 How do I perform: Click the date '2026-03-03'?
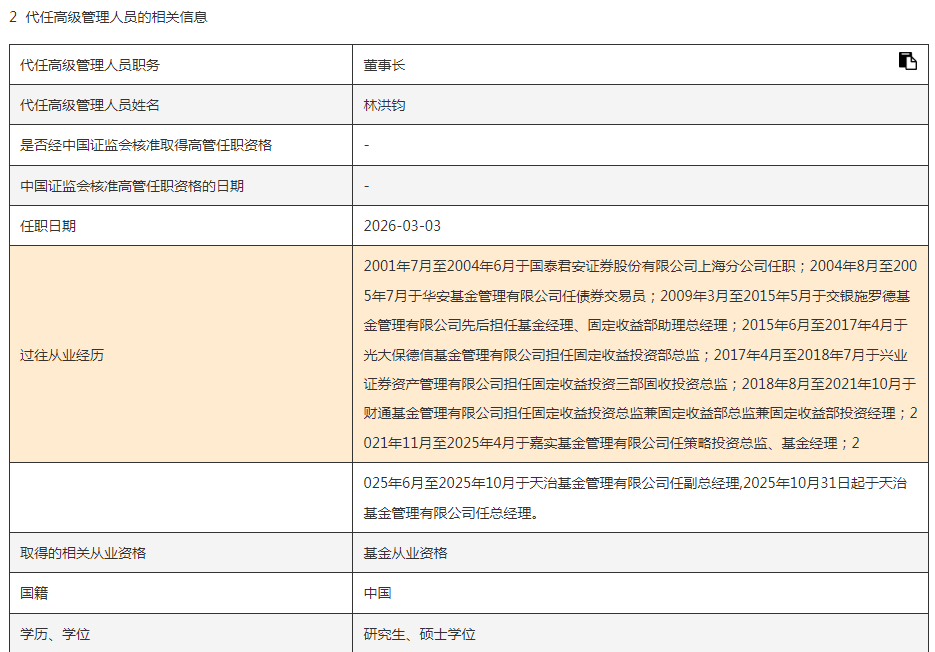tap(403, 226)
